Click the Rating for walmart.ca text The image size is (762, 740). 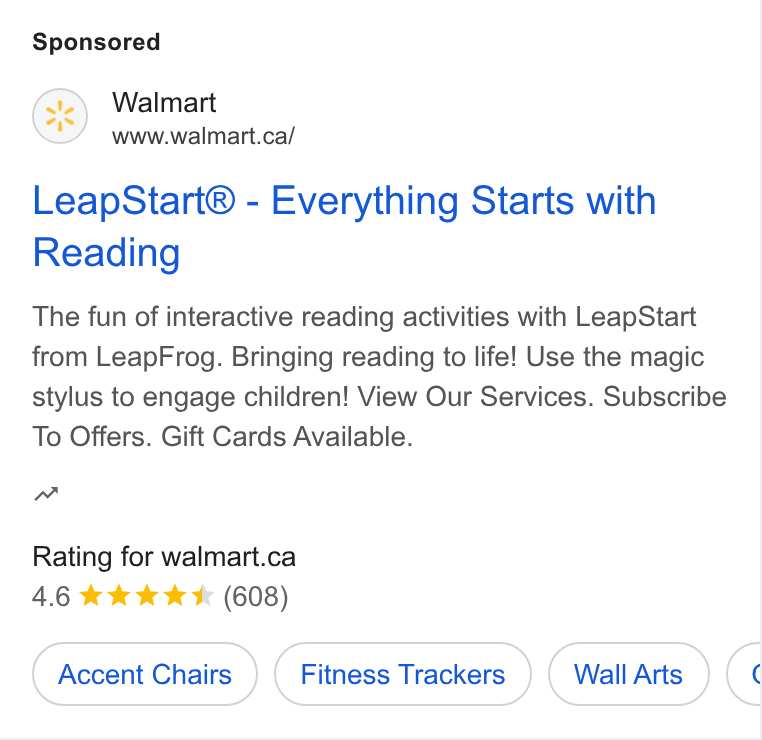click(x=164, y=557)
